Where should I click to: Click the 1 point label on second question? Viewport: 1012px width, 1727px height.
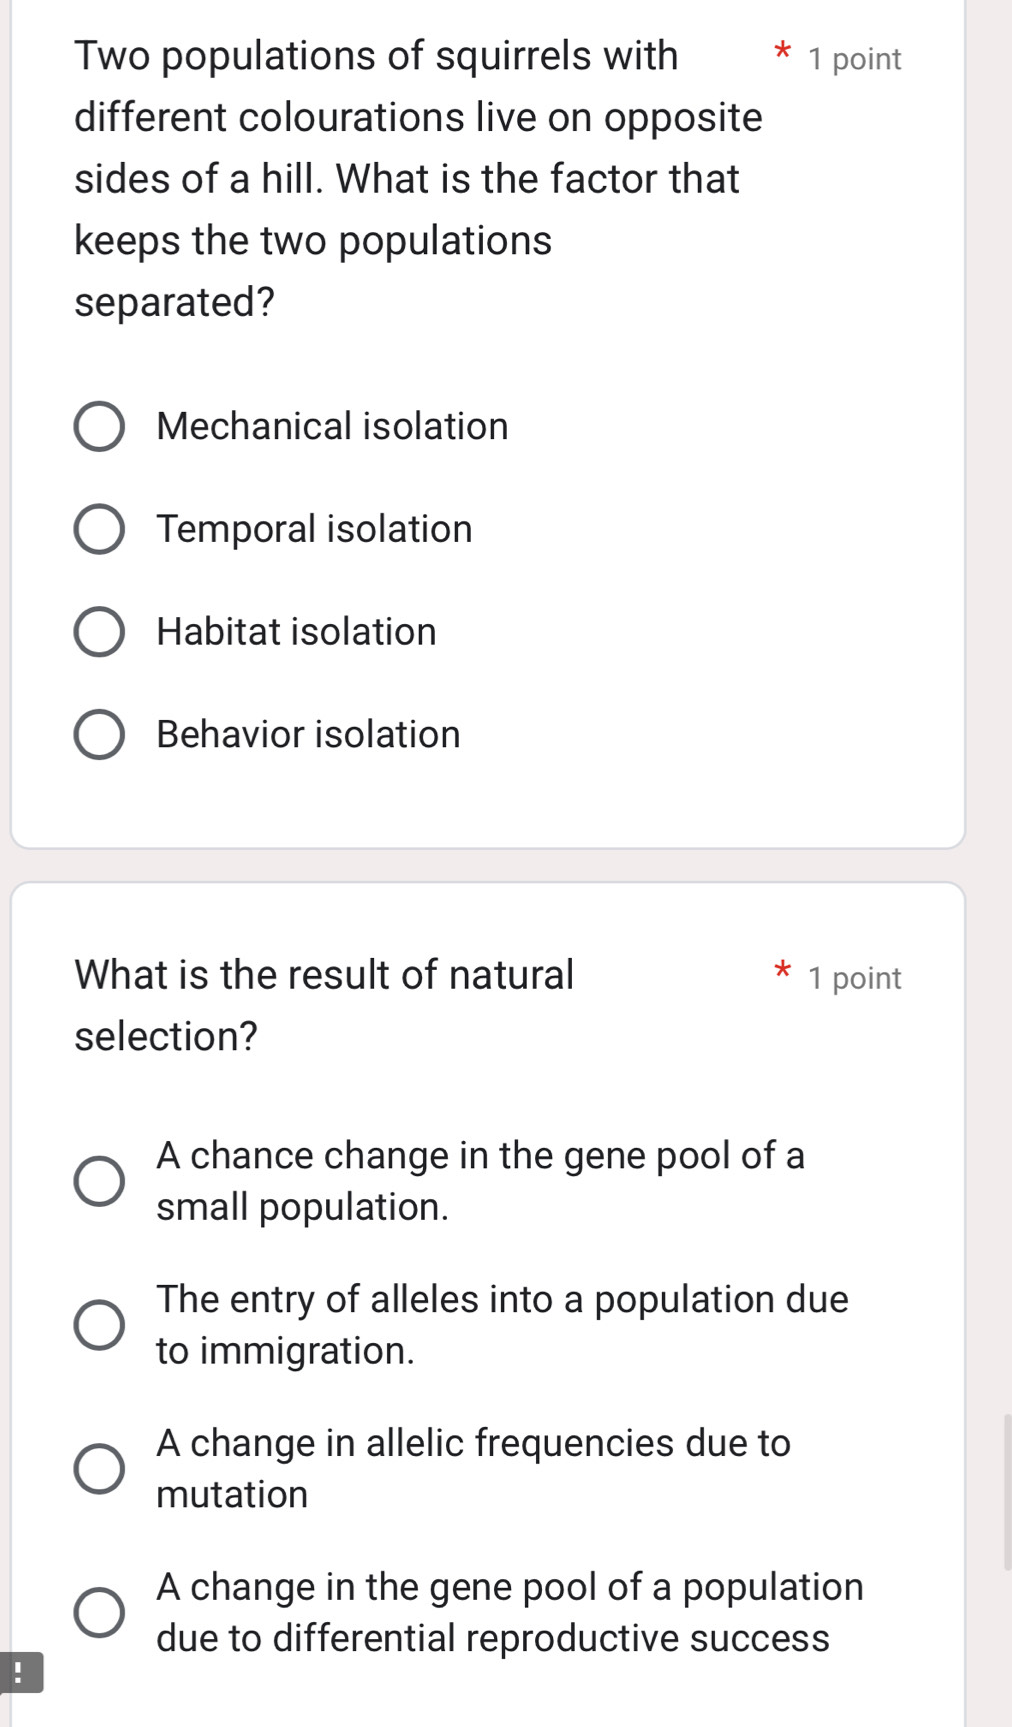[856, 977]
